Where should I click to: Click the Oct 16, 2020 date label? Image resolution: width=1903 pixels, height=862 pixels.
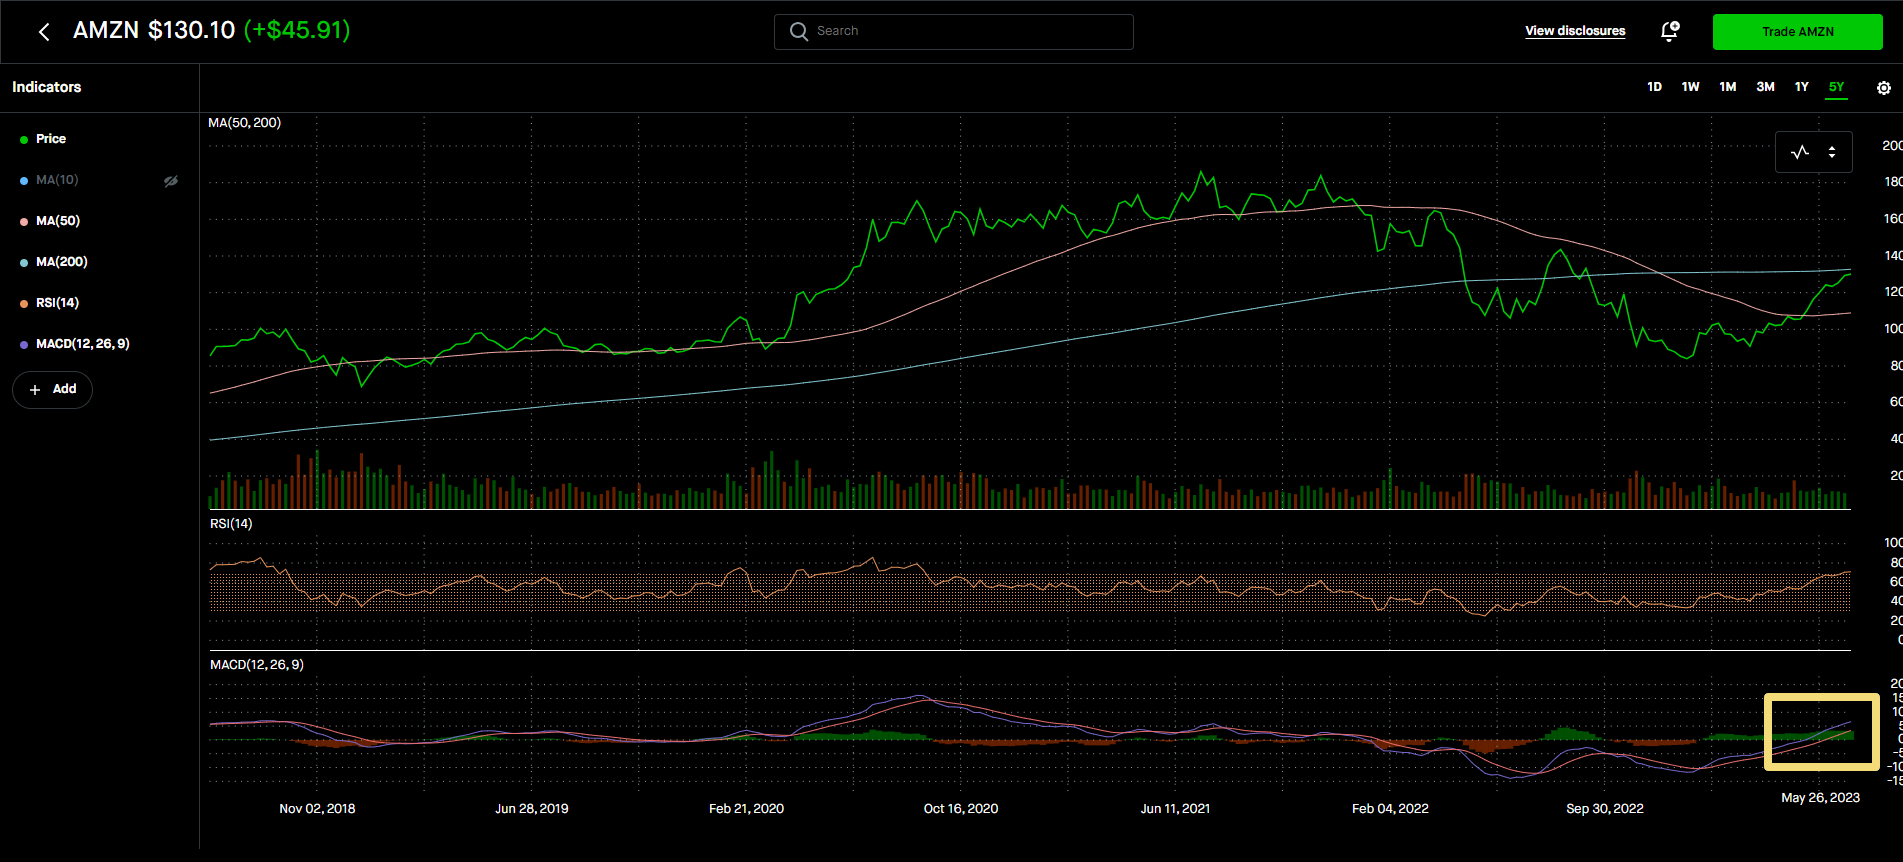(x=961, y=809)
